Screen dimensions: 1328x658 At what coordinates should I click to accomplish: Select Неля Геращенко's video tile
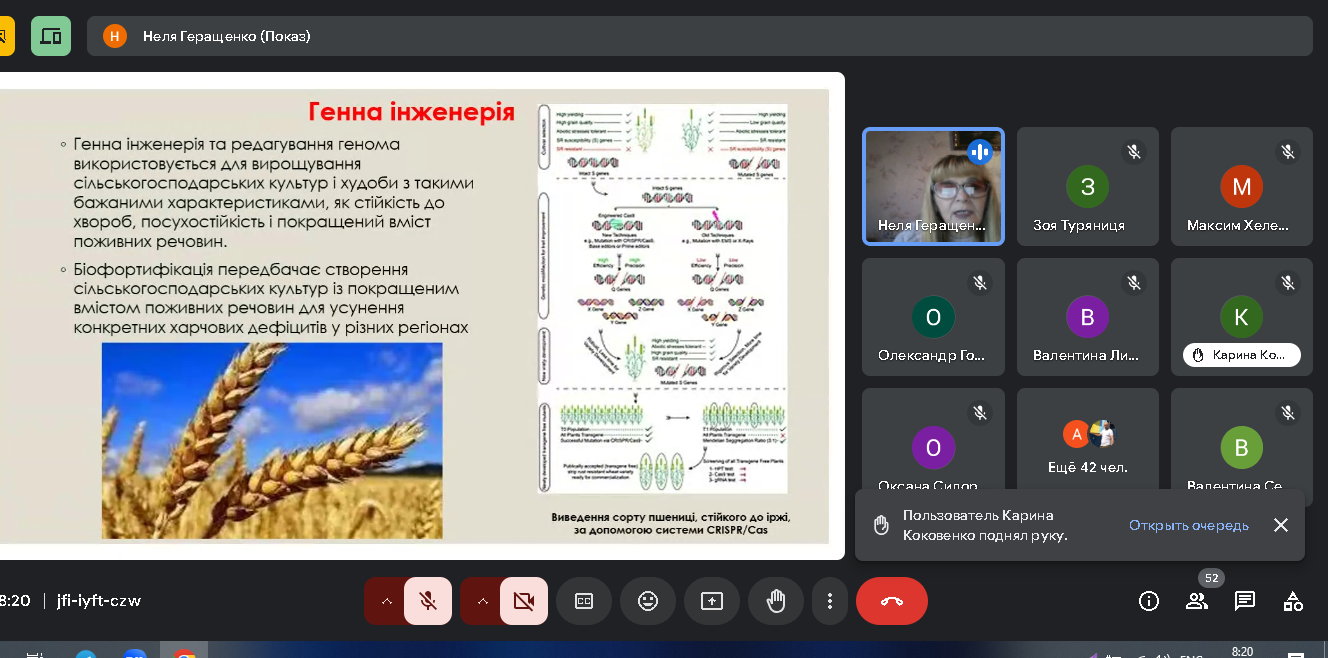click(933, 186)
